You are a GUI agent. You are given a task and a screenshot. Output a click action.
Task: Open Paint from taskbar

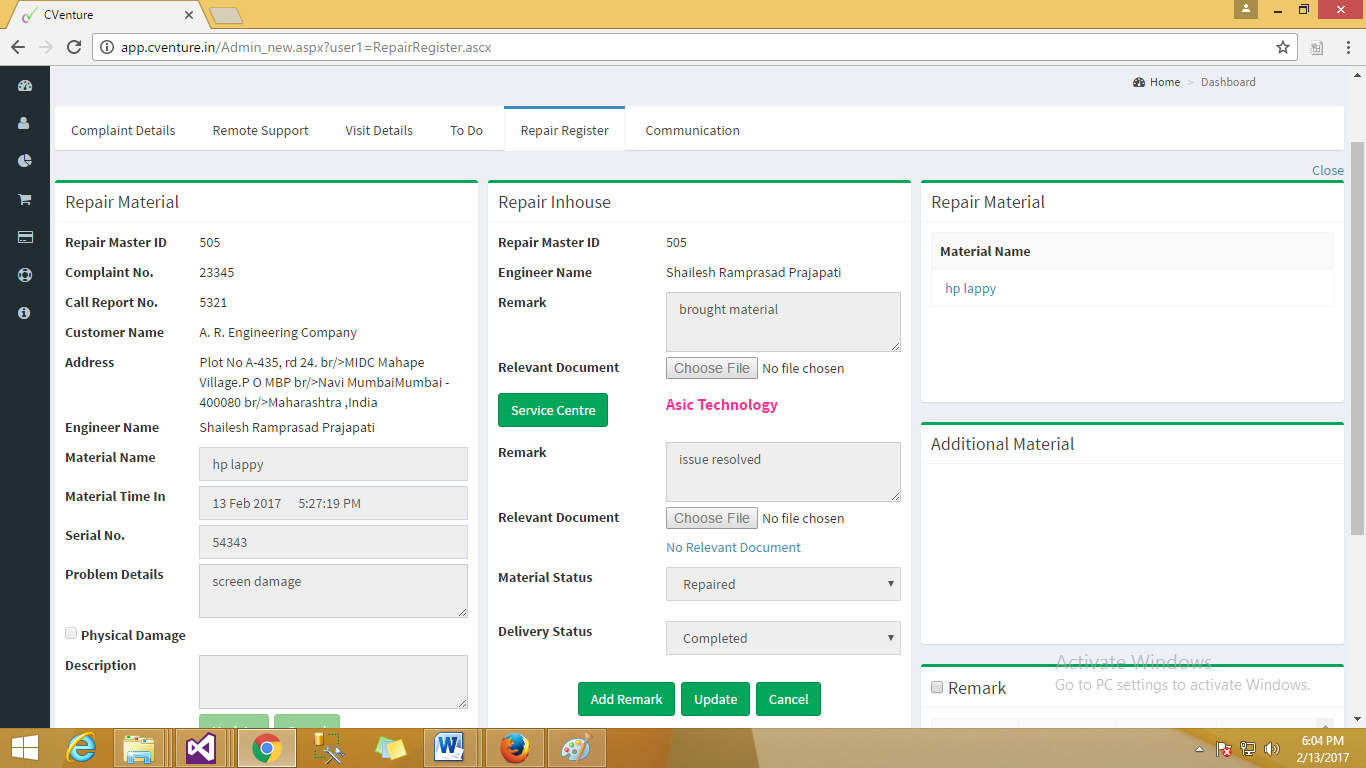pyautogui.click(x=576, y=748)
